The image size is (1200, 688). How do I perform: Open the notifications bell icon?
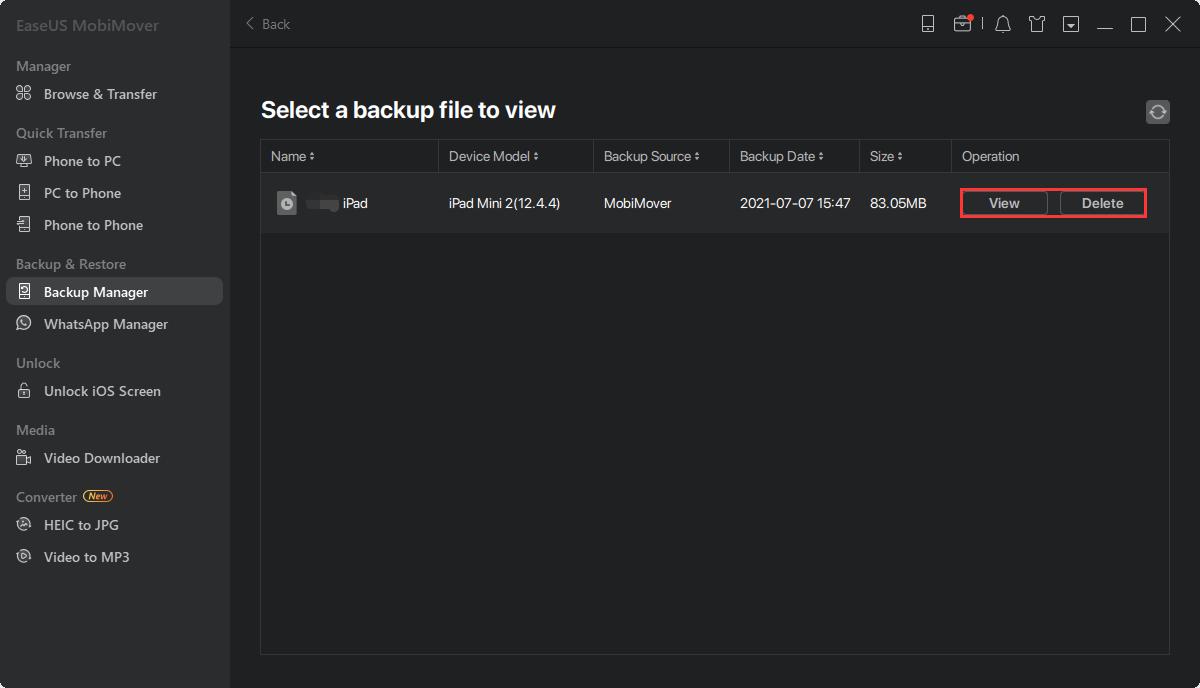[x=1003, y=24]
